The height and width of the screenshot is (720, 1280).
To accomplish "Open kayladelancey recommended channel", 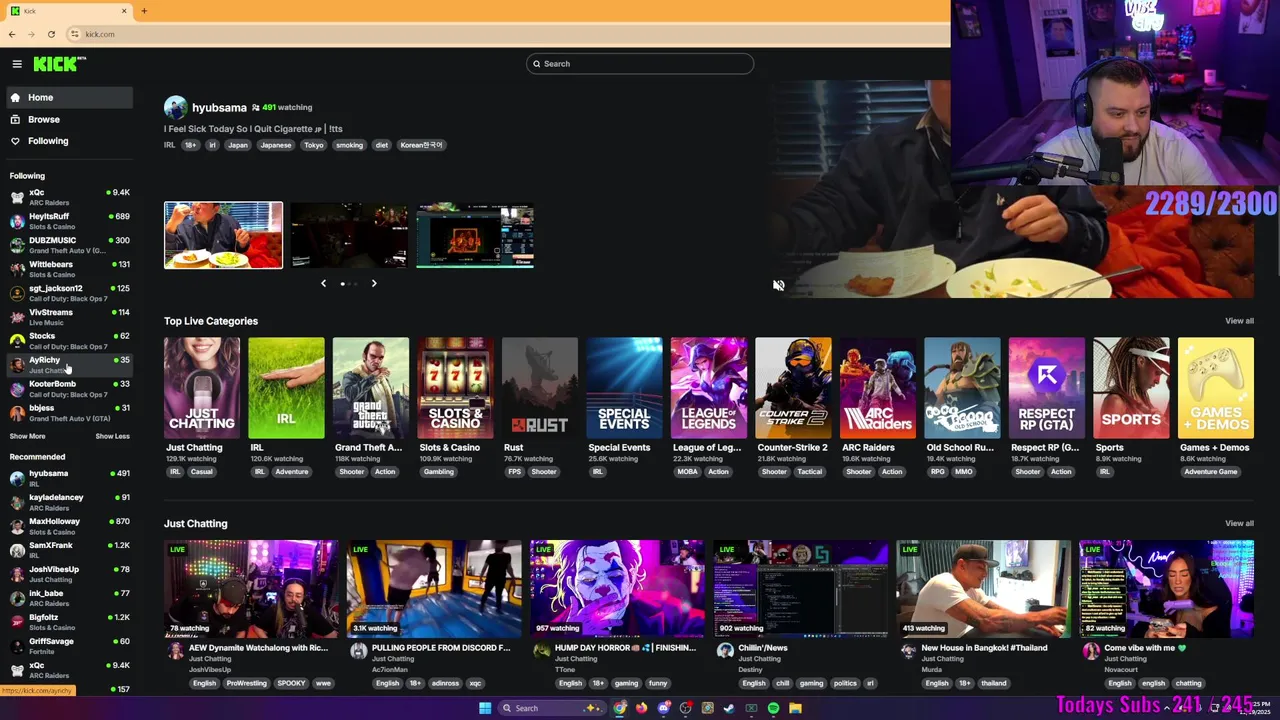I will [x=68, y=502].
